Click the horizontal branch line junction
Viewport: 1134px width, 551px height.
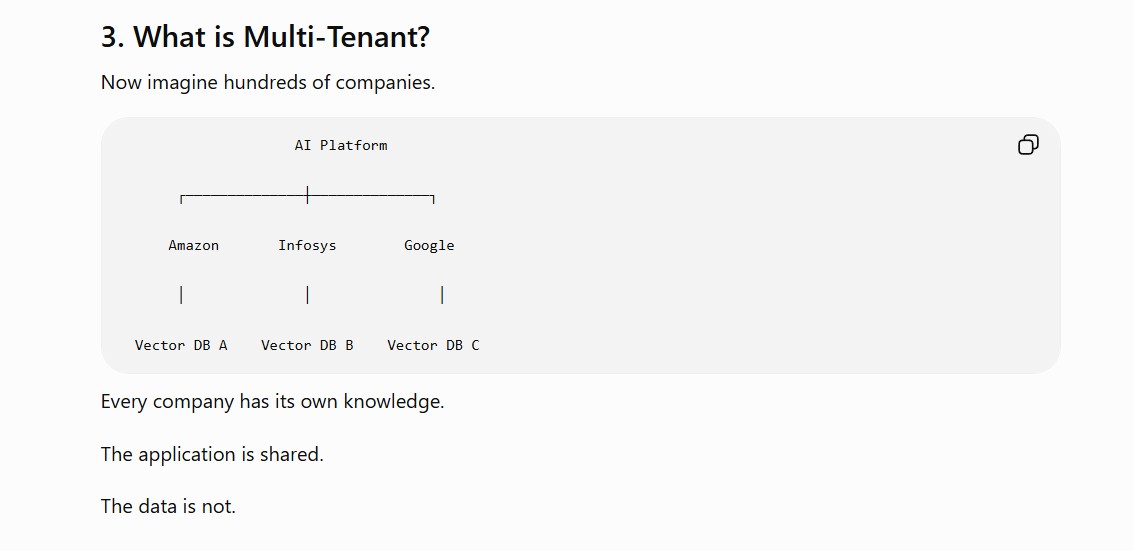307,195
